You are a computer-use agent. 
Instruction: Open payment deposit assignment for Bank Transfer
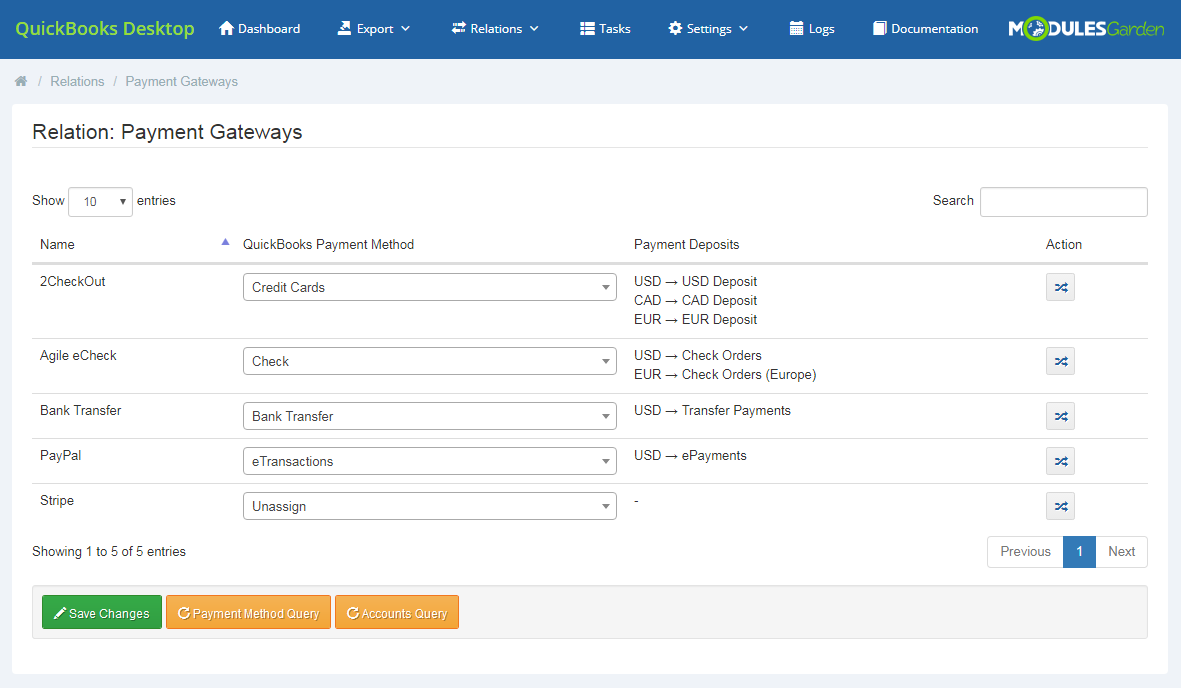click(x=1060, y=416)
